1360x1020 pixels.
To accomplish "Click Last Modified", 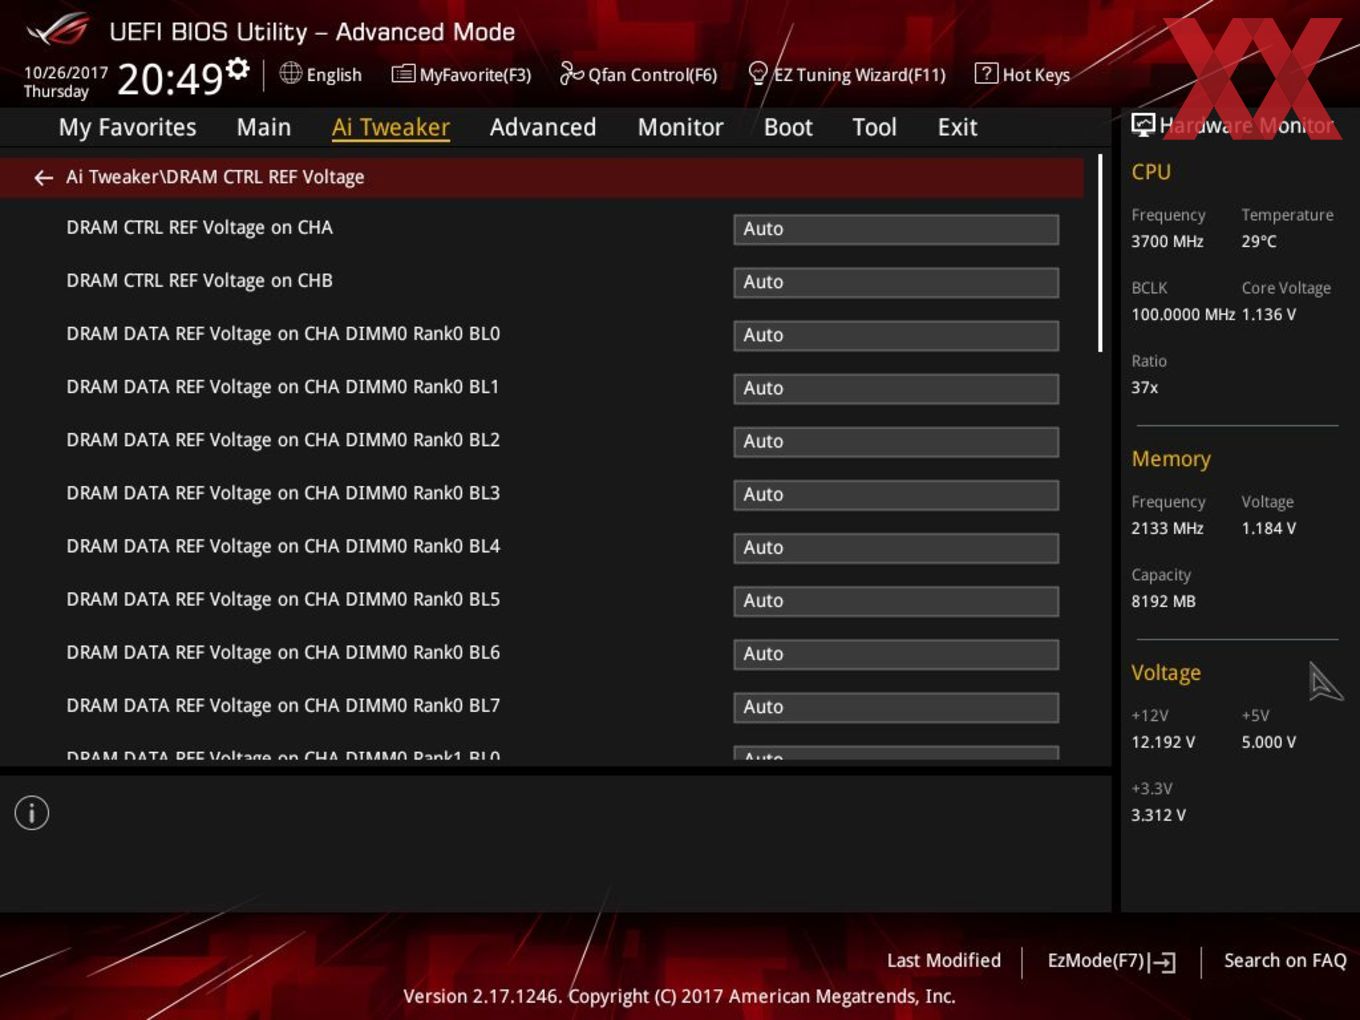I will (944, 960).
